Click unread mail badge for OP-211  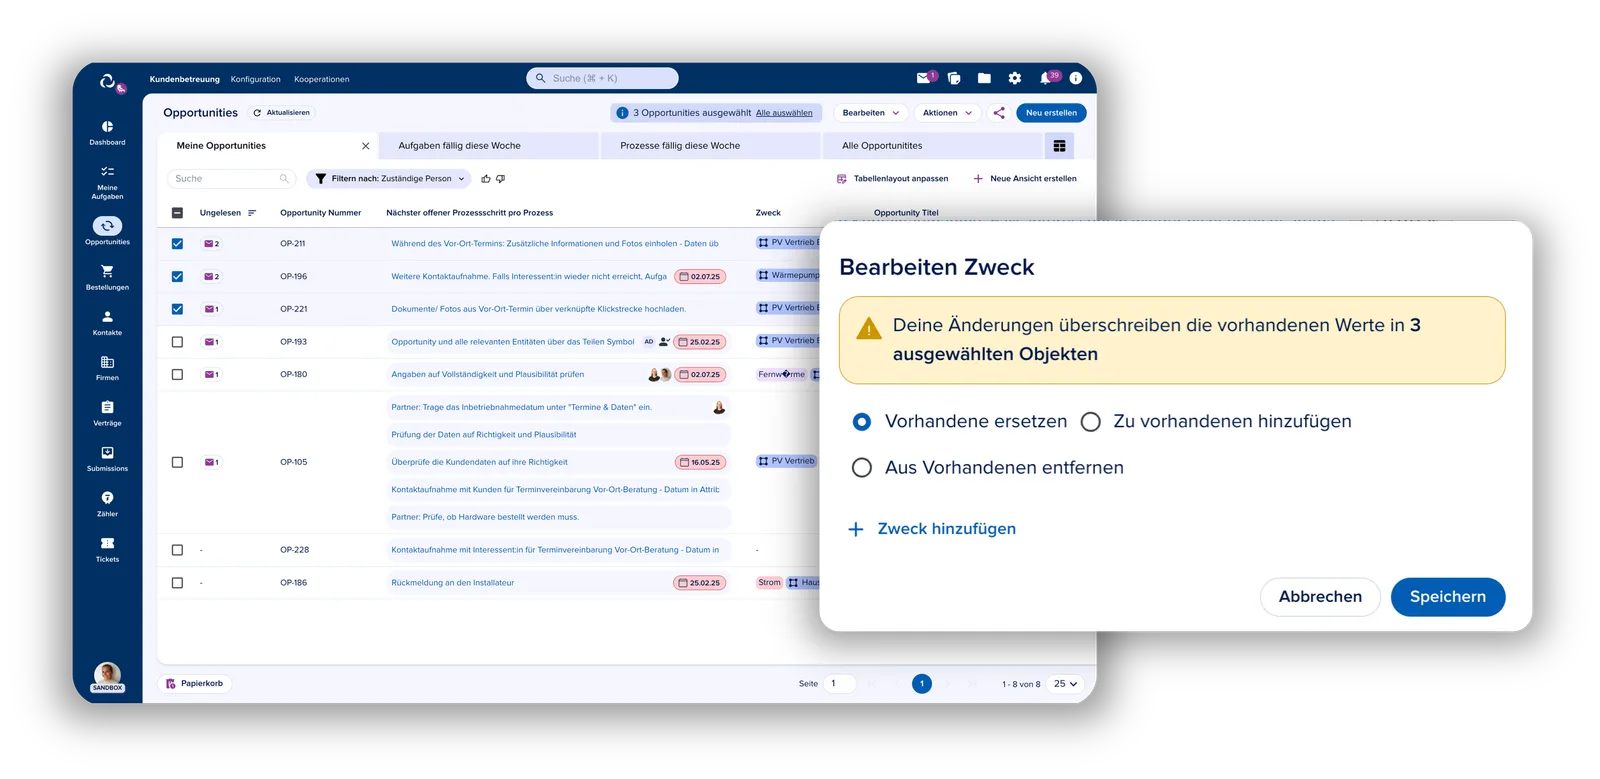(x=211, y=244)
